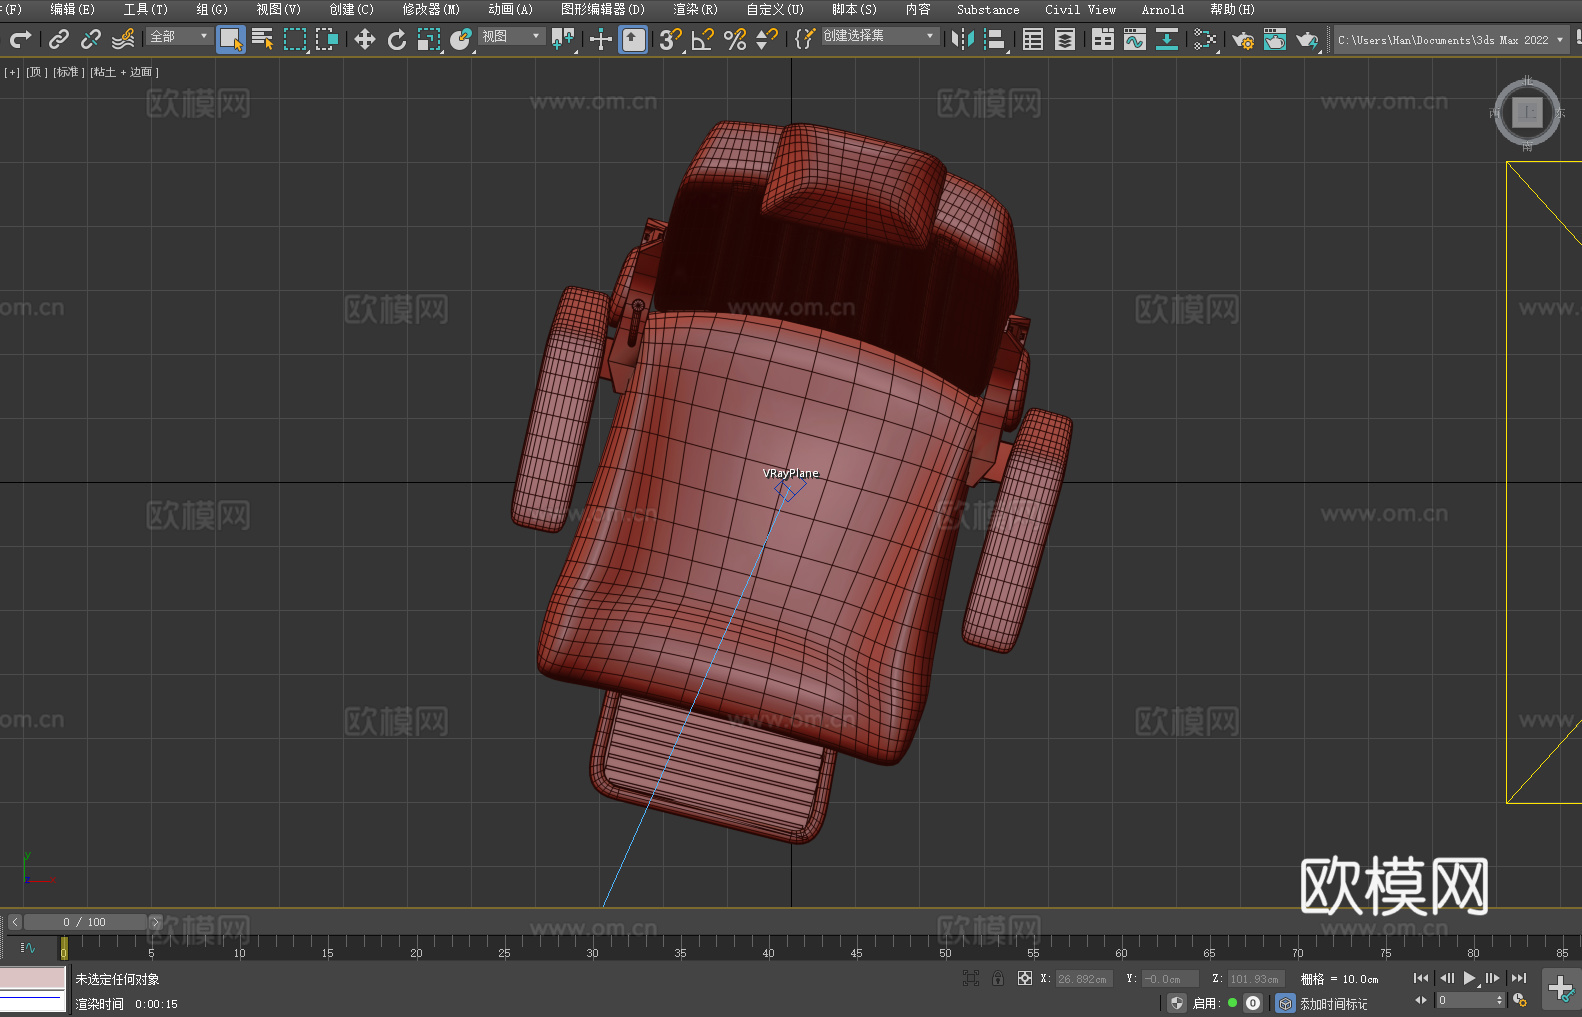Open the Material Editor icon

[1205, 39]
